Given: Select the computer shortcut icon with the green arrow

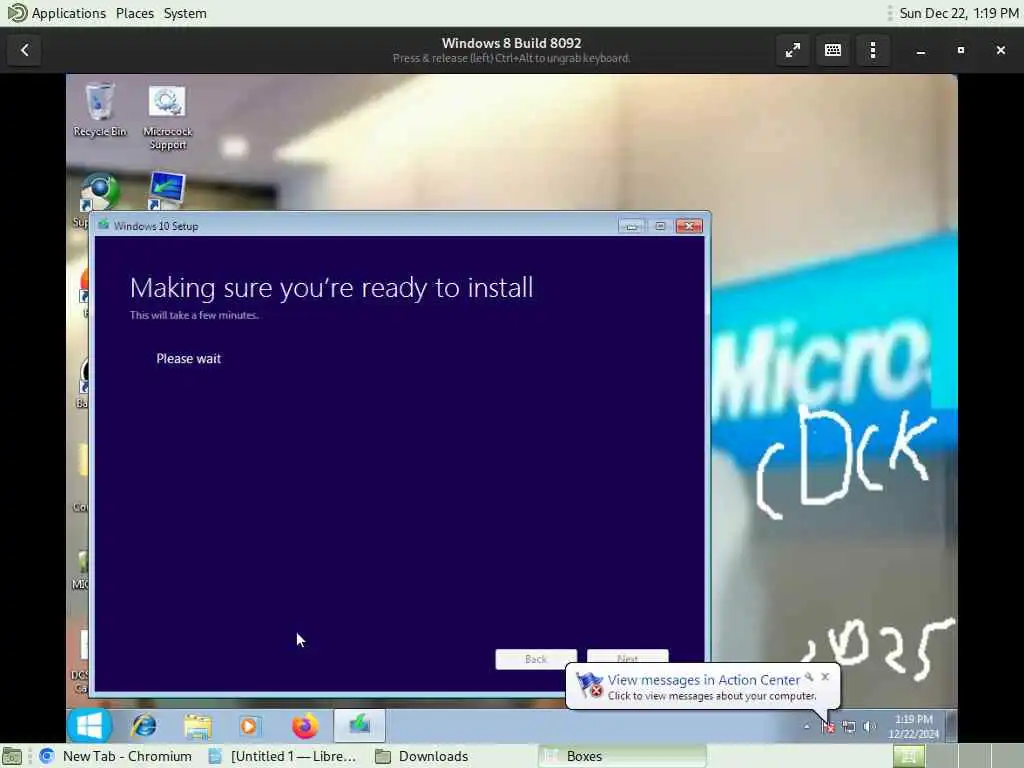Looking at the screenshot, I should point(166,190).
